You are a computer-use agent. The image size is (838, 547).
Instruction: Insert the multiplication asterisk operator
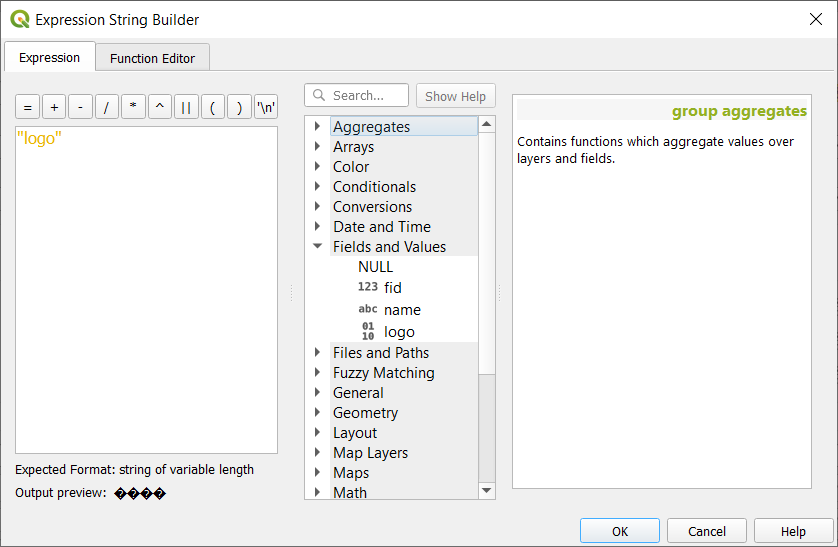pyautogui.click(x=133, y=107)
